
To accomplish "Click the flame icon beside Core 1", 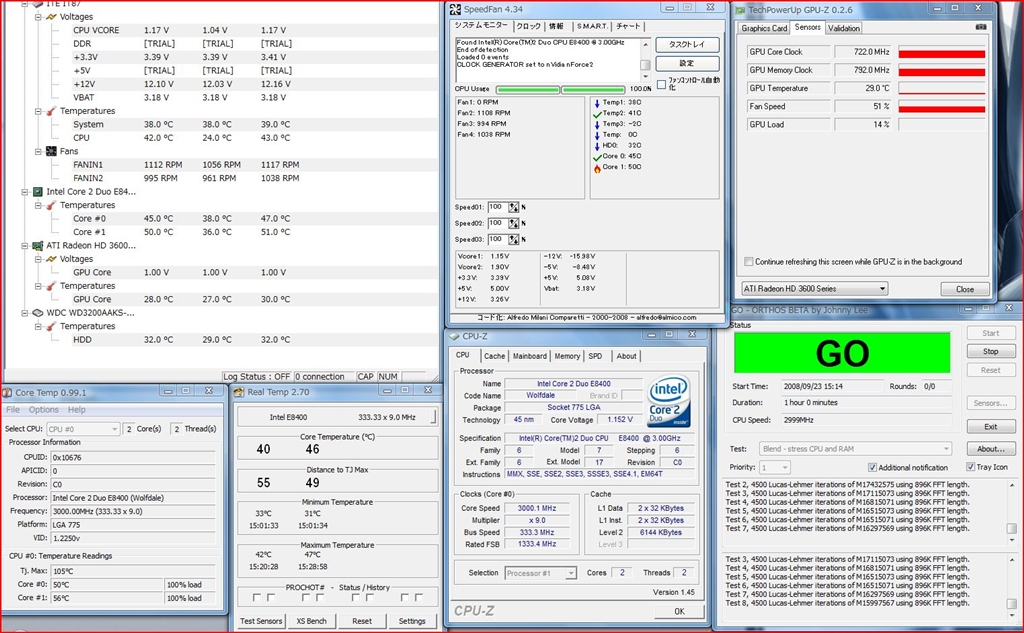I will coord(596,167).
